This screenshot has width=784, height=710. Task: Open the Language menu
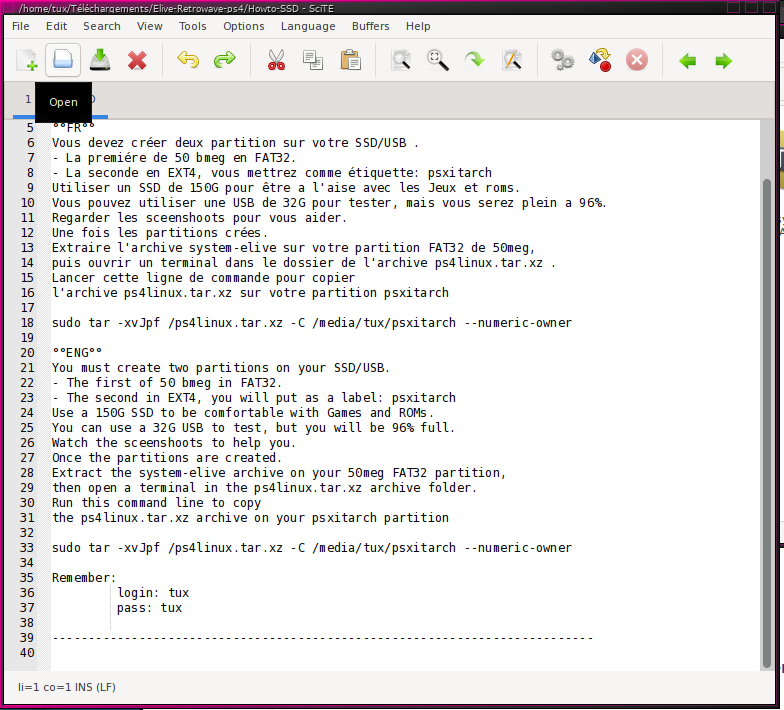pos(308,26)
